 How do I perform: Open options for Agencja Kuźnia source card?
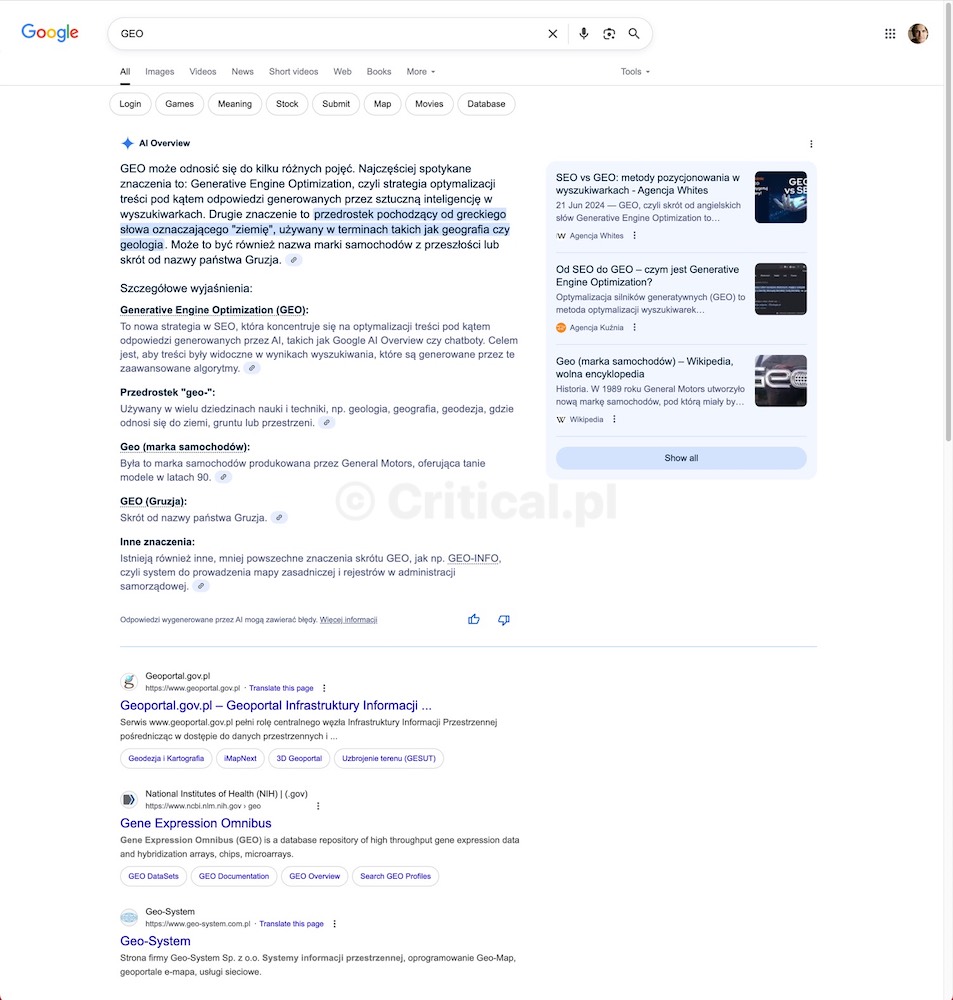pyautogui.click(x=634, y=328)
